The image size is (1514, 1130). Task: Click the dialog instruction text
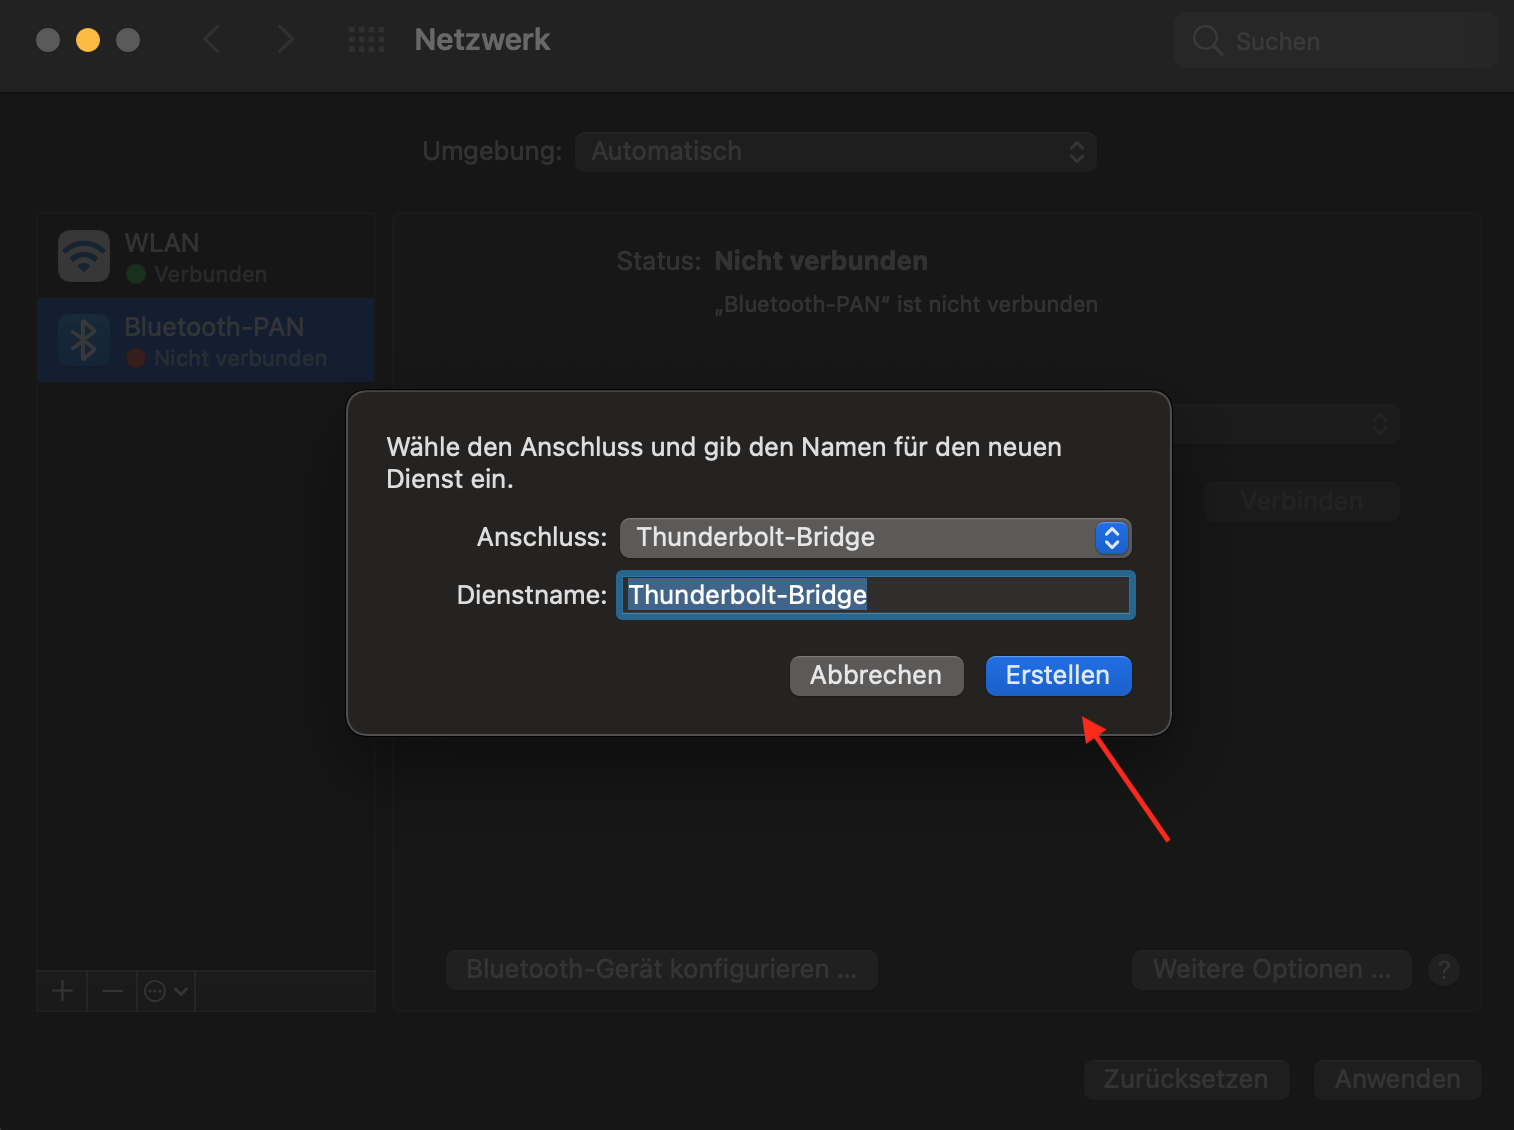(x=724, y=463)
